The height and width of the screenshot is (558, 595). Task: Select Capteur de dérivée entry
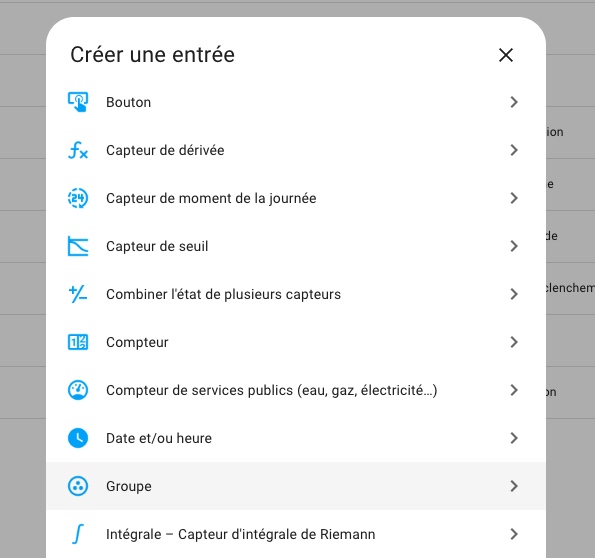[x=296, y=150]
